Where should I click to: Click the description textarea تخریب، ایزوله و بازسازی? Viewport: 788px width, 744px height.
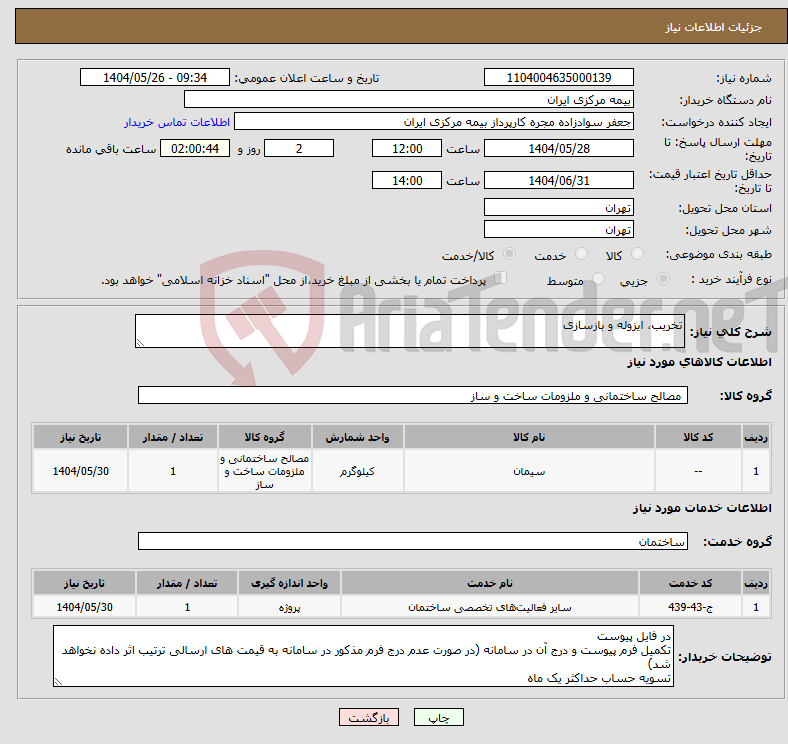(410, 331)
